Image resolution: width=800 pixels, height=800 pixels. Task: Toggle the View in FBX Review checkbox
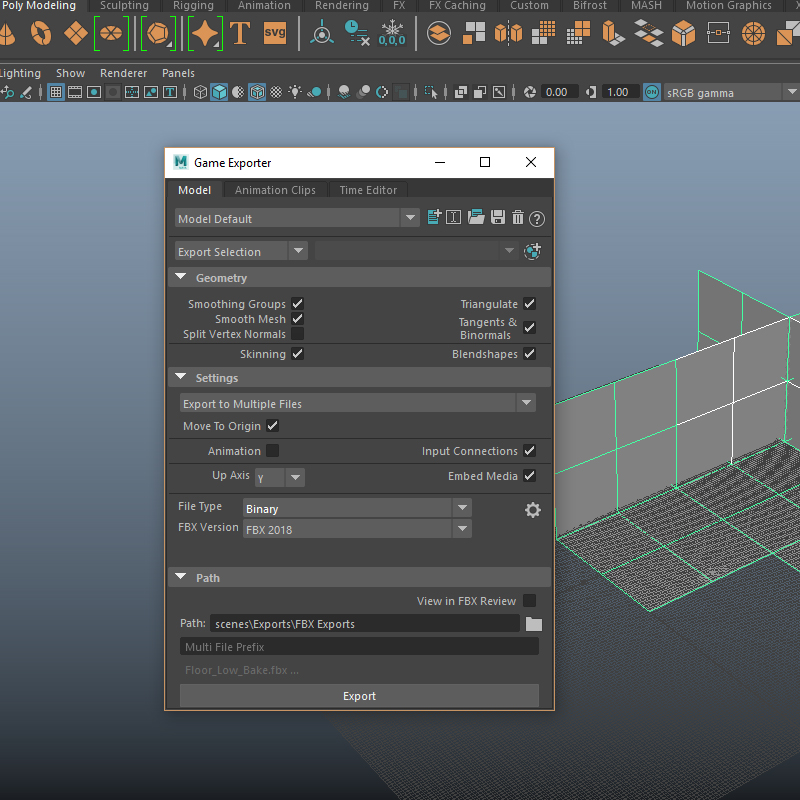tap(529, 600)
